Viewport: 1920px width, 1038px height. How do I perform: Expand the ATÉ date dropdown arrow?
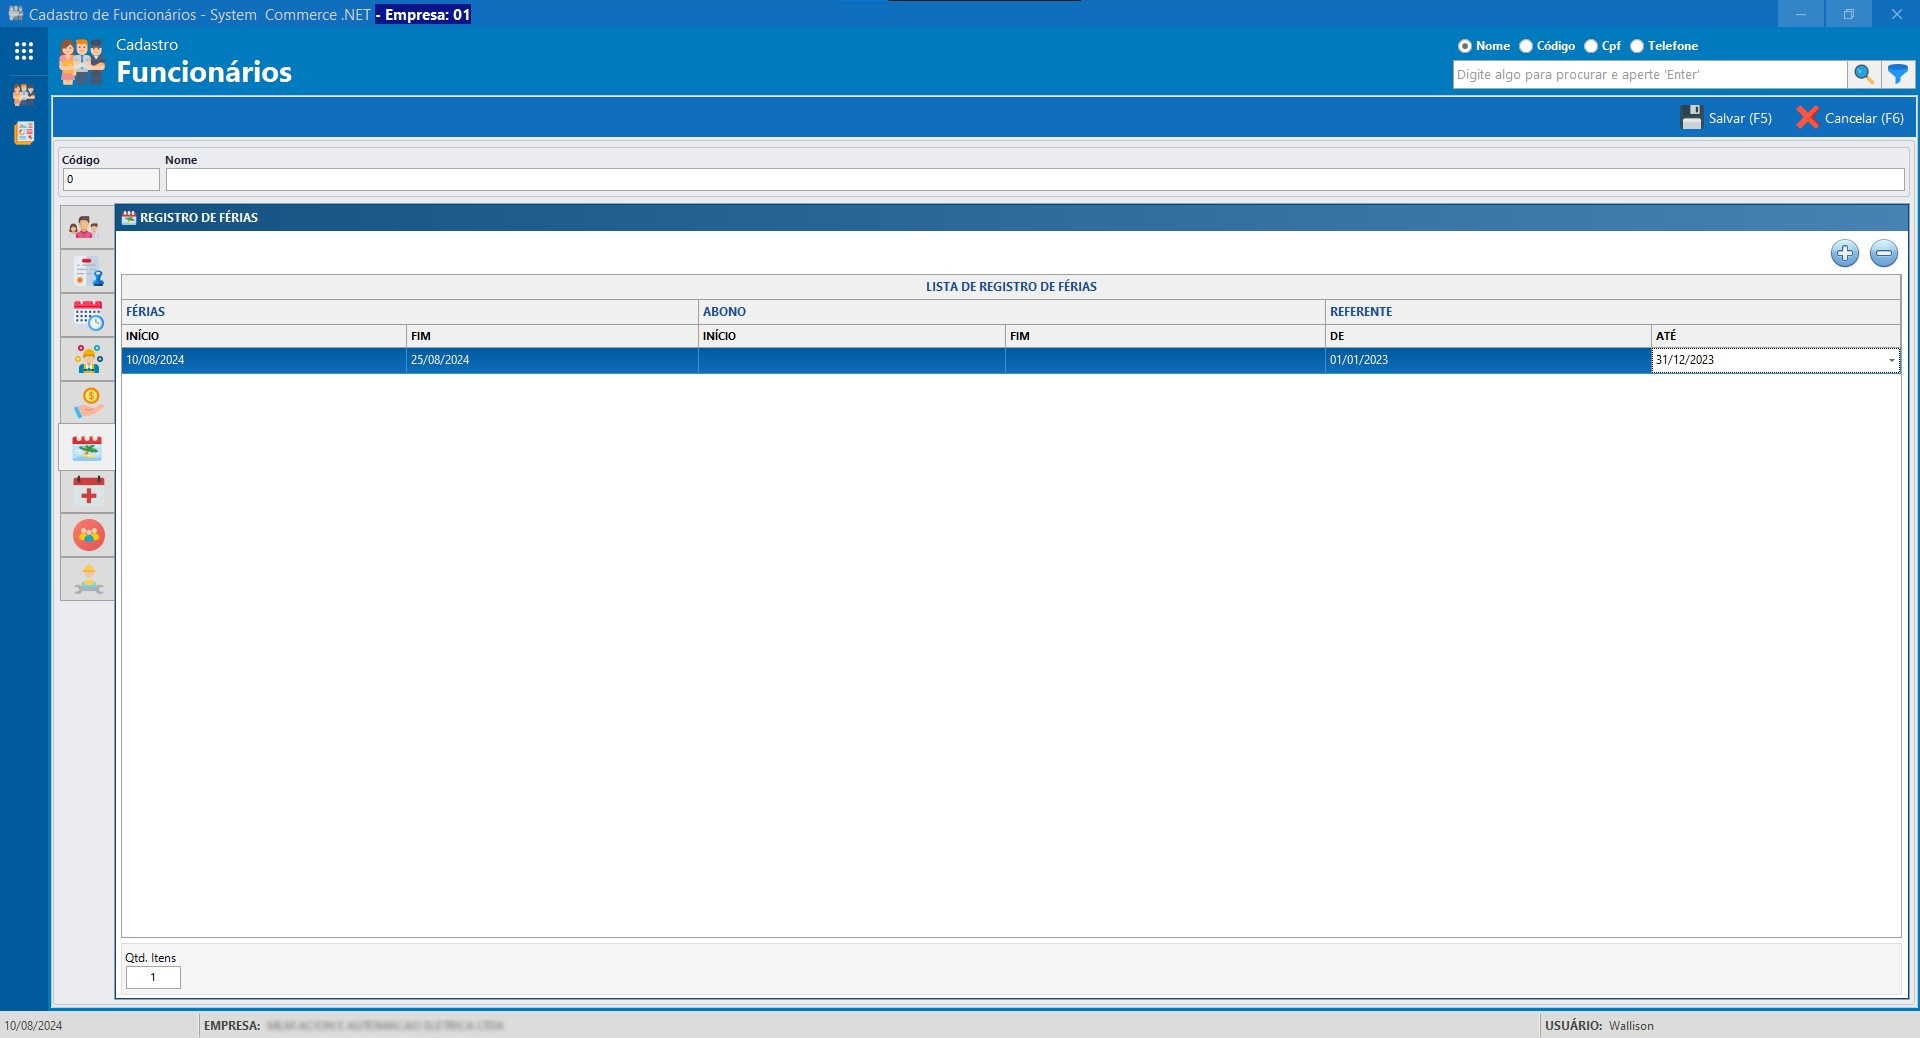point(1890,361)
